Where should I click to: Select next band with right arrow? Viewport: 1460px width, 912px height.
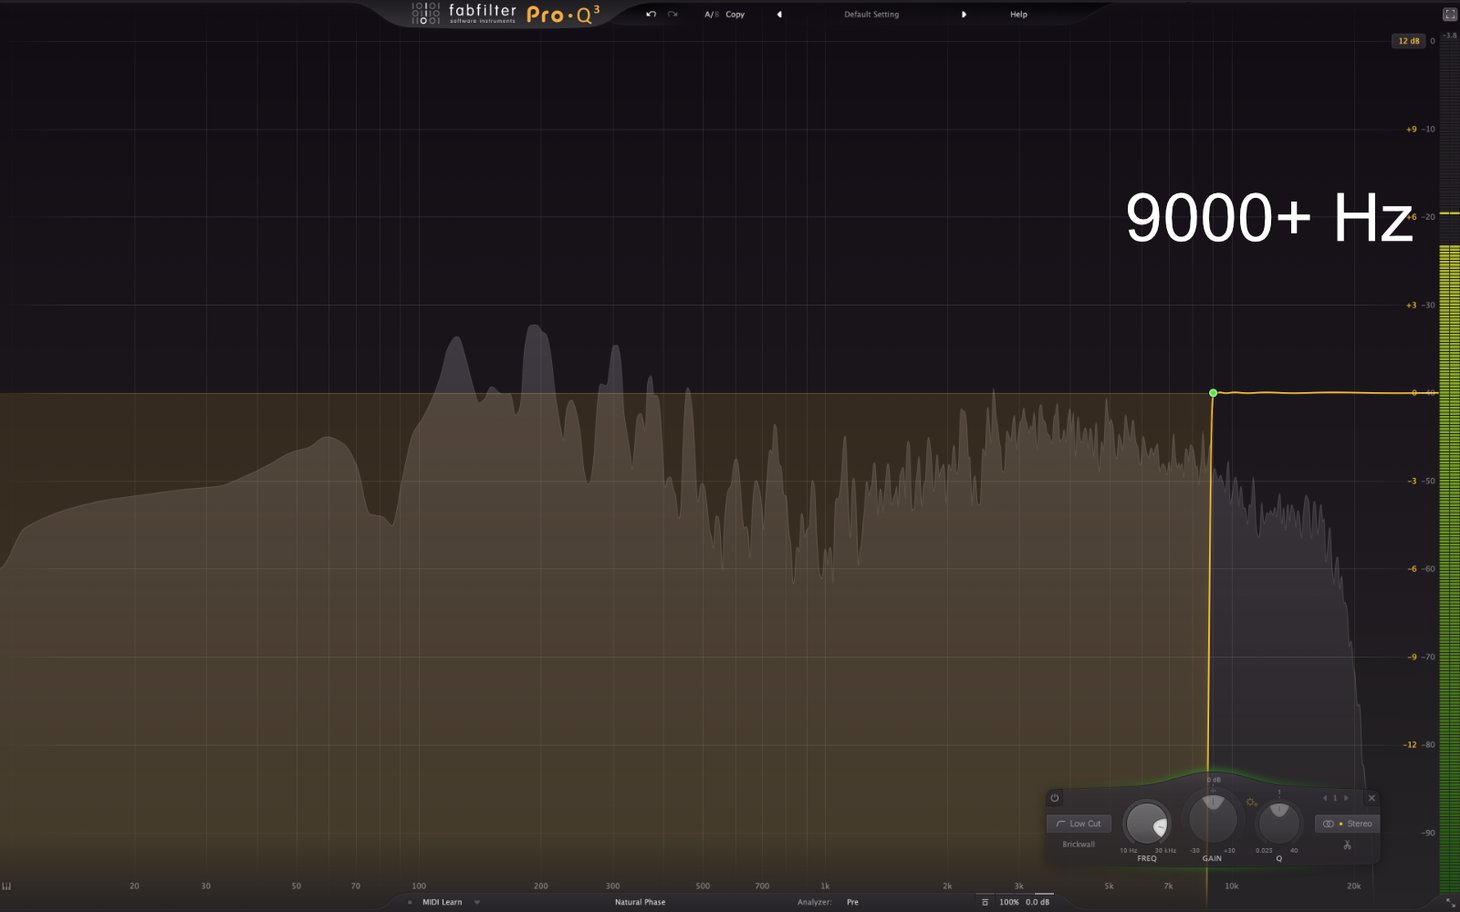coord(1346,798)
